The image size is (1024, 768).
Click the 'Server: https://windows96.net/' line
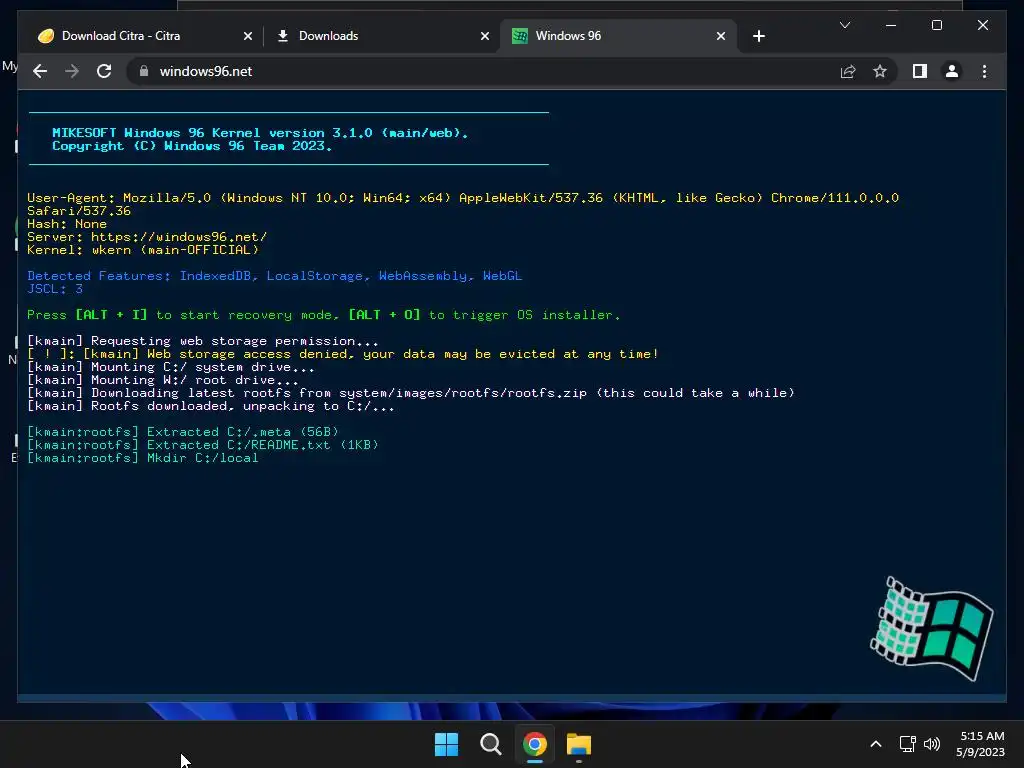pyautogui.click(x=147, y=237)
